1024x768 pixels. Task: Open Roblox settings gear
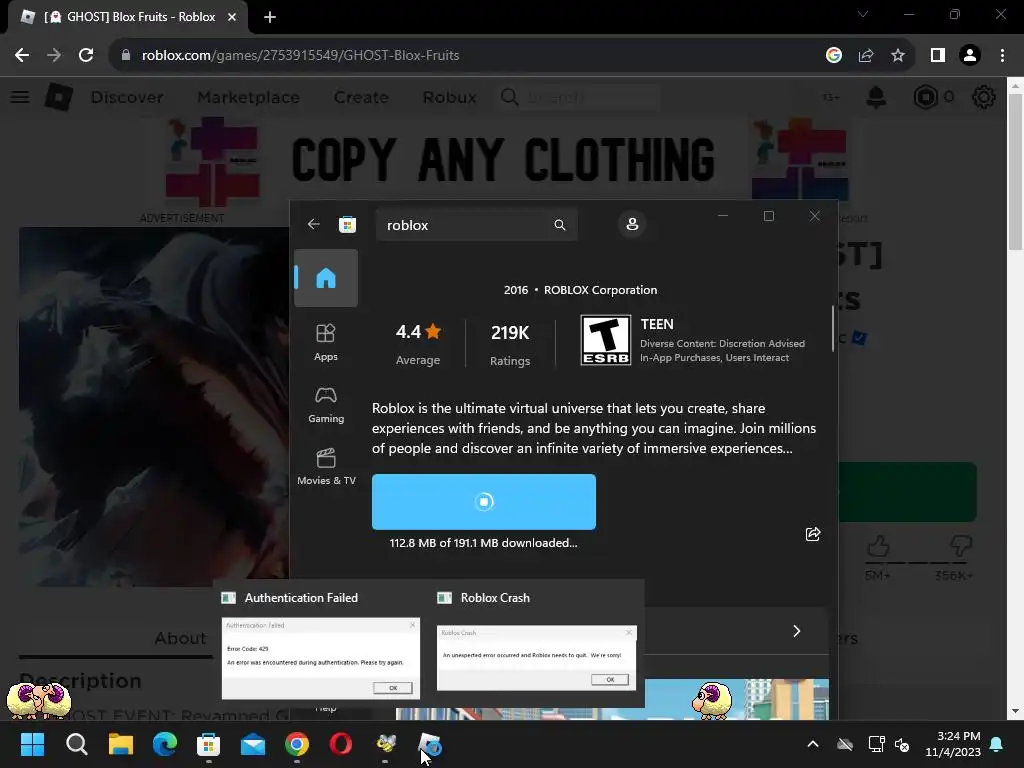984,97
